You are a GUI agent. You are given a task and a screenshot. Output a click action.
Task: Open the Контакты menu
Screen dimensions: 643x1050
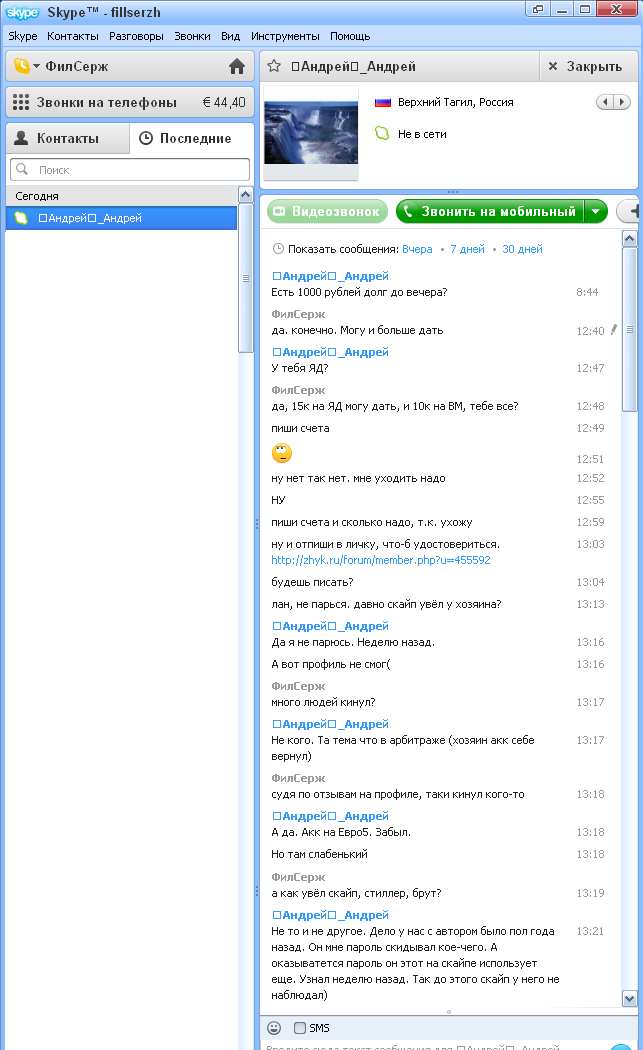coord(73,36)
